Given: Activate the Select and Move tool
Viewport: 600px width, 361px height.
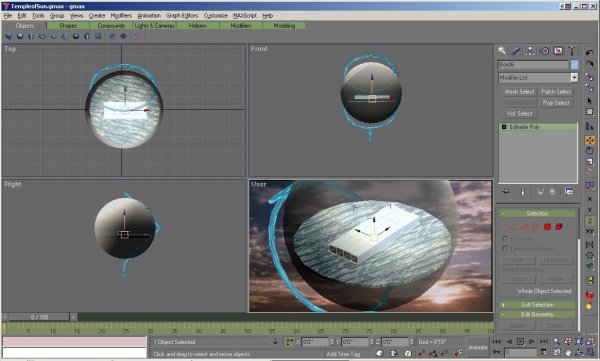Looking at the screenshot, I should click(x=590, y=140).
